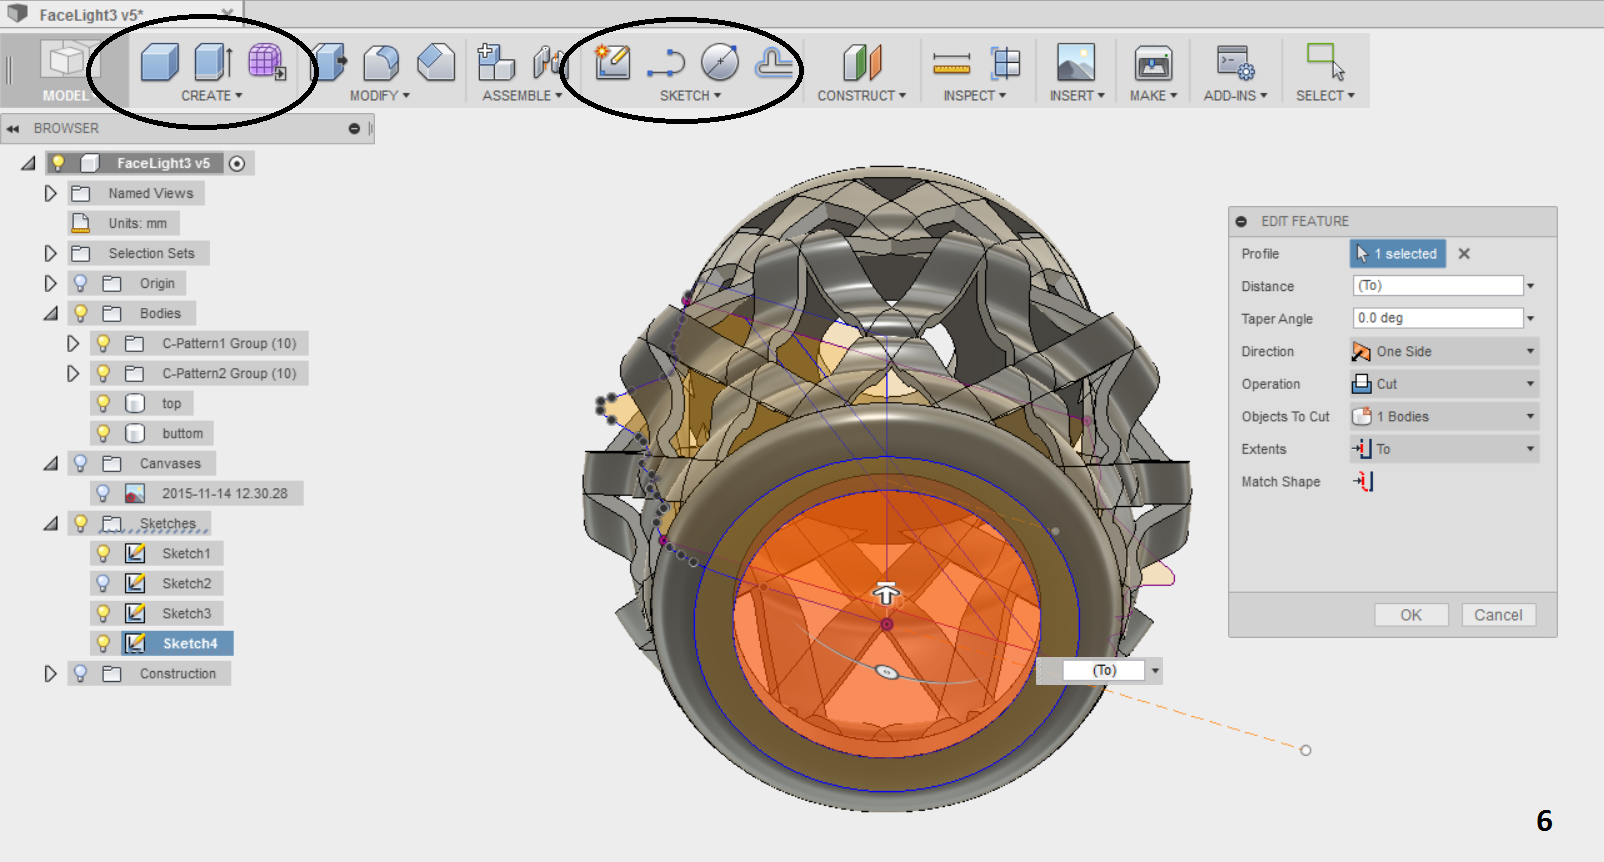Click the Select tool icon
Screen dimensions: 1604x862
point(1325,62)
